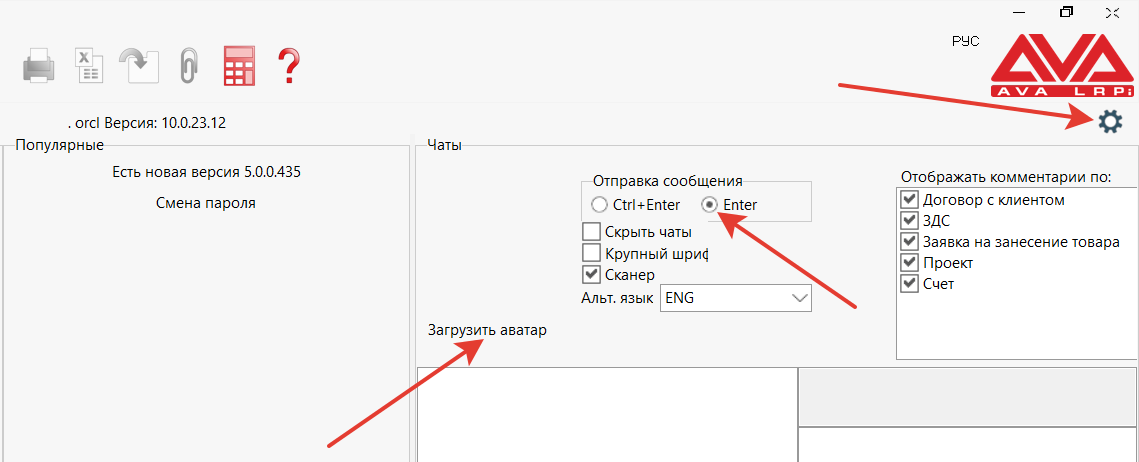Open attachments via paperclip icon
Image resolution: width=1139 pixels, height=462 pixels.
point(188,66)
